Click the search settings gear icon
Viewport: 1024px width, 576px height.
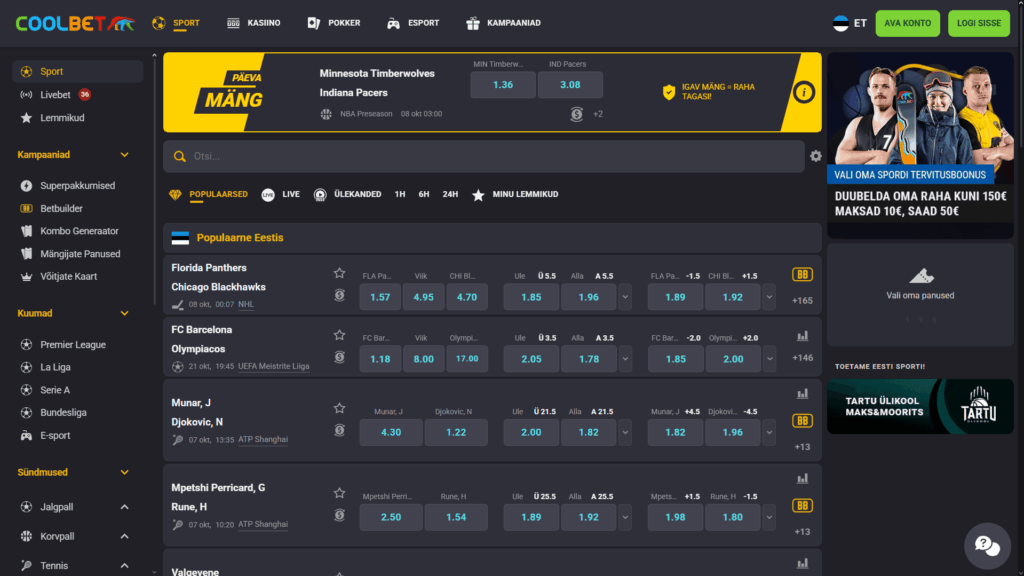816,156
